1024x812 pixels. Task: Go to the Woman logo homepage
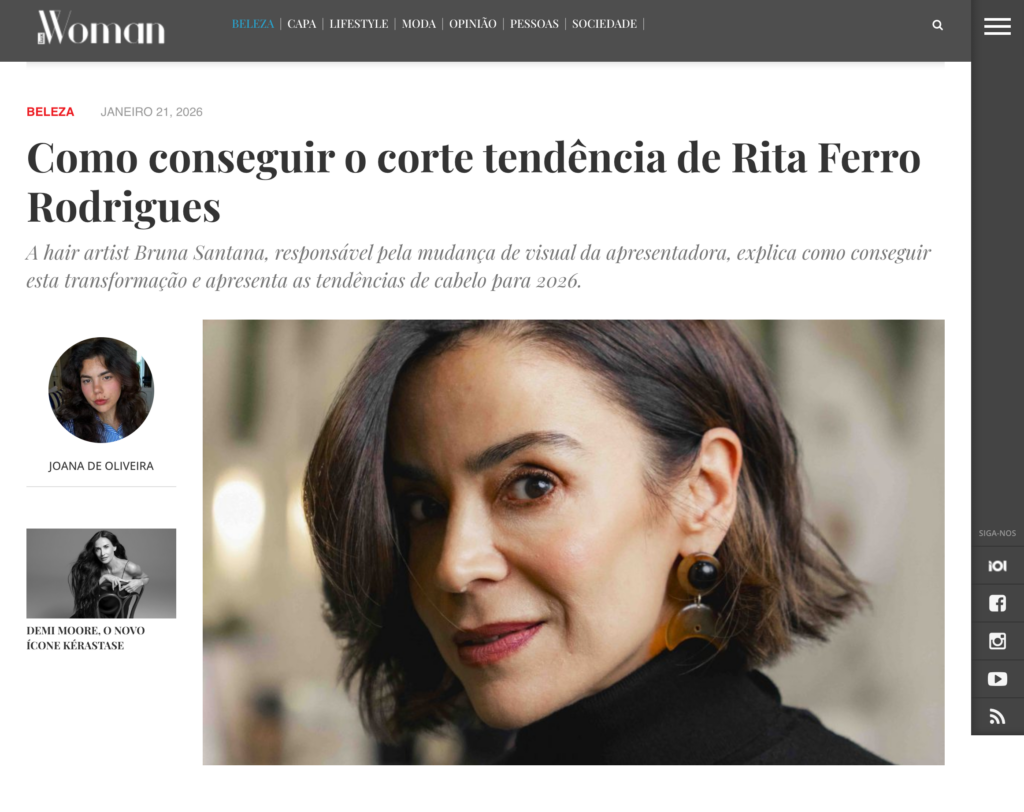[101, 28]
